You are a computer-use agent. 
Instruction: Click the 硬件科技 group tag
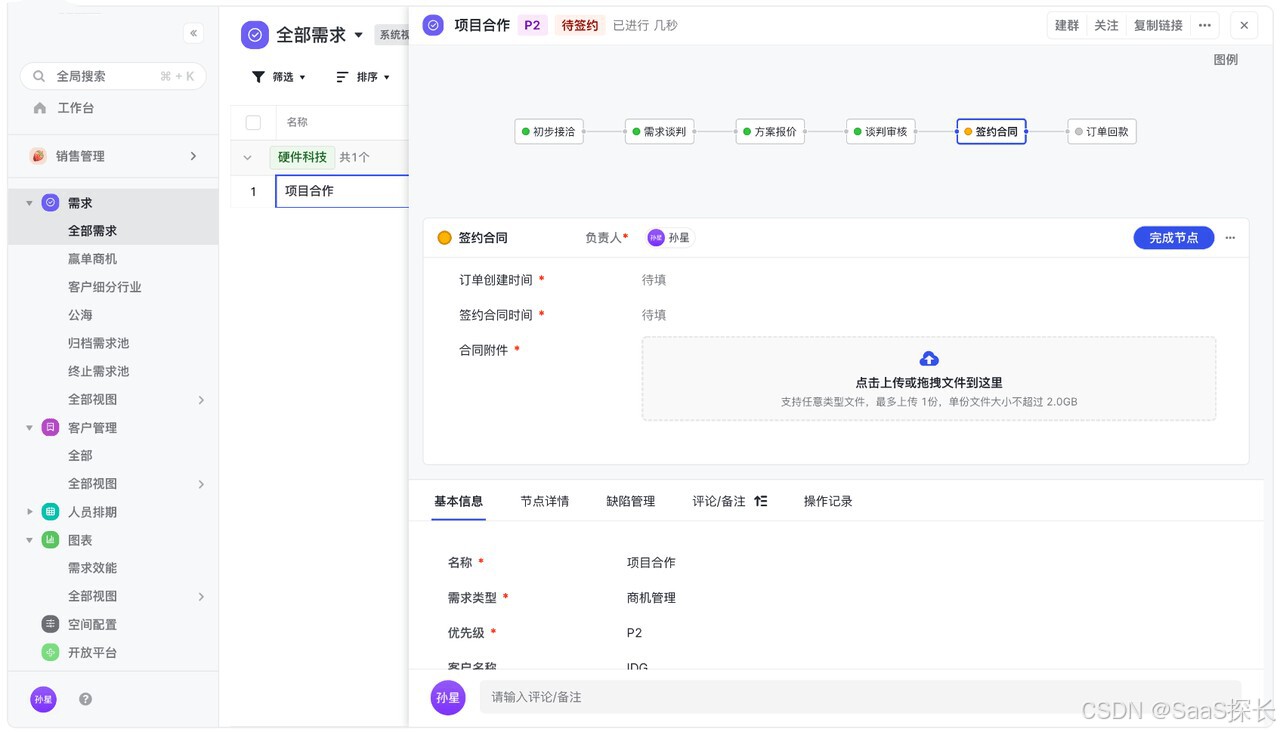pyautogui.click(x=303, y=157)
